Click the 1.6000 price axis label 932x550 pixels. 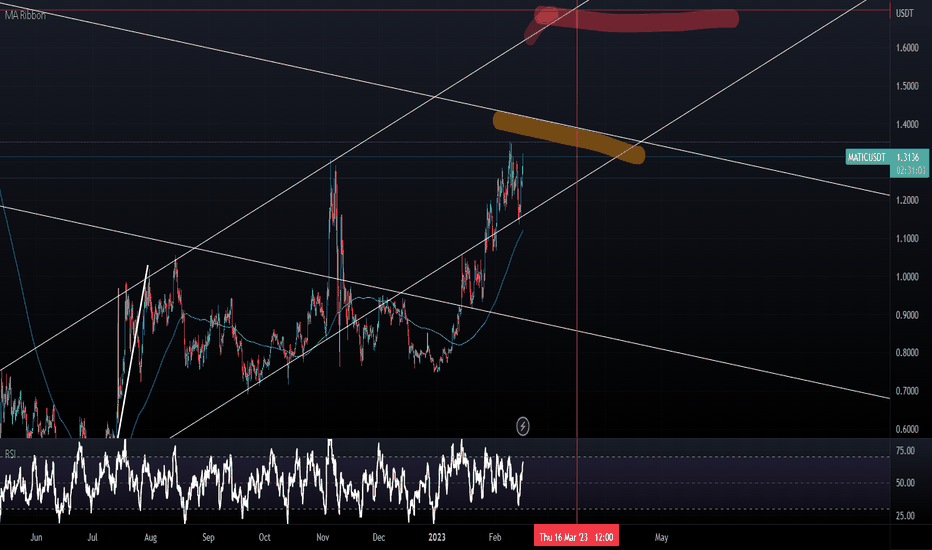[x=908, y=48]
